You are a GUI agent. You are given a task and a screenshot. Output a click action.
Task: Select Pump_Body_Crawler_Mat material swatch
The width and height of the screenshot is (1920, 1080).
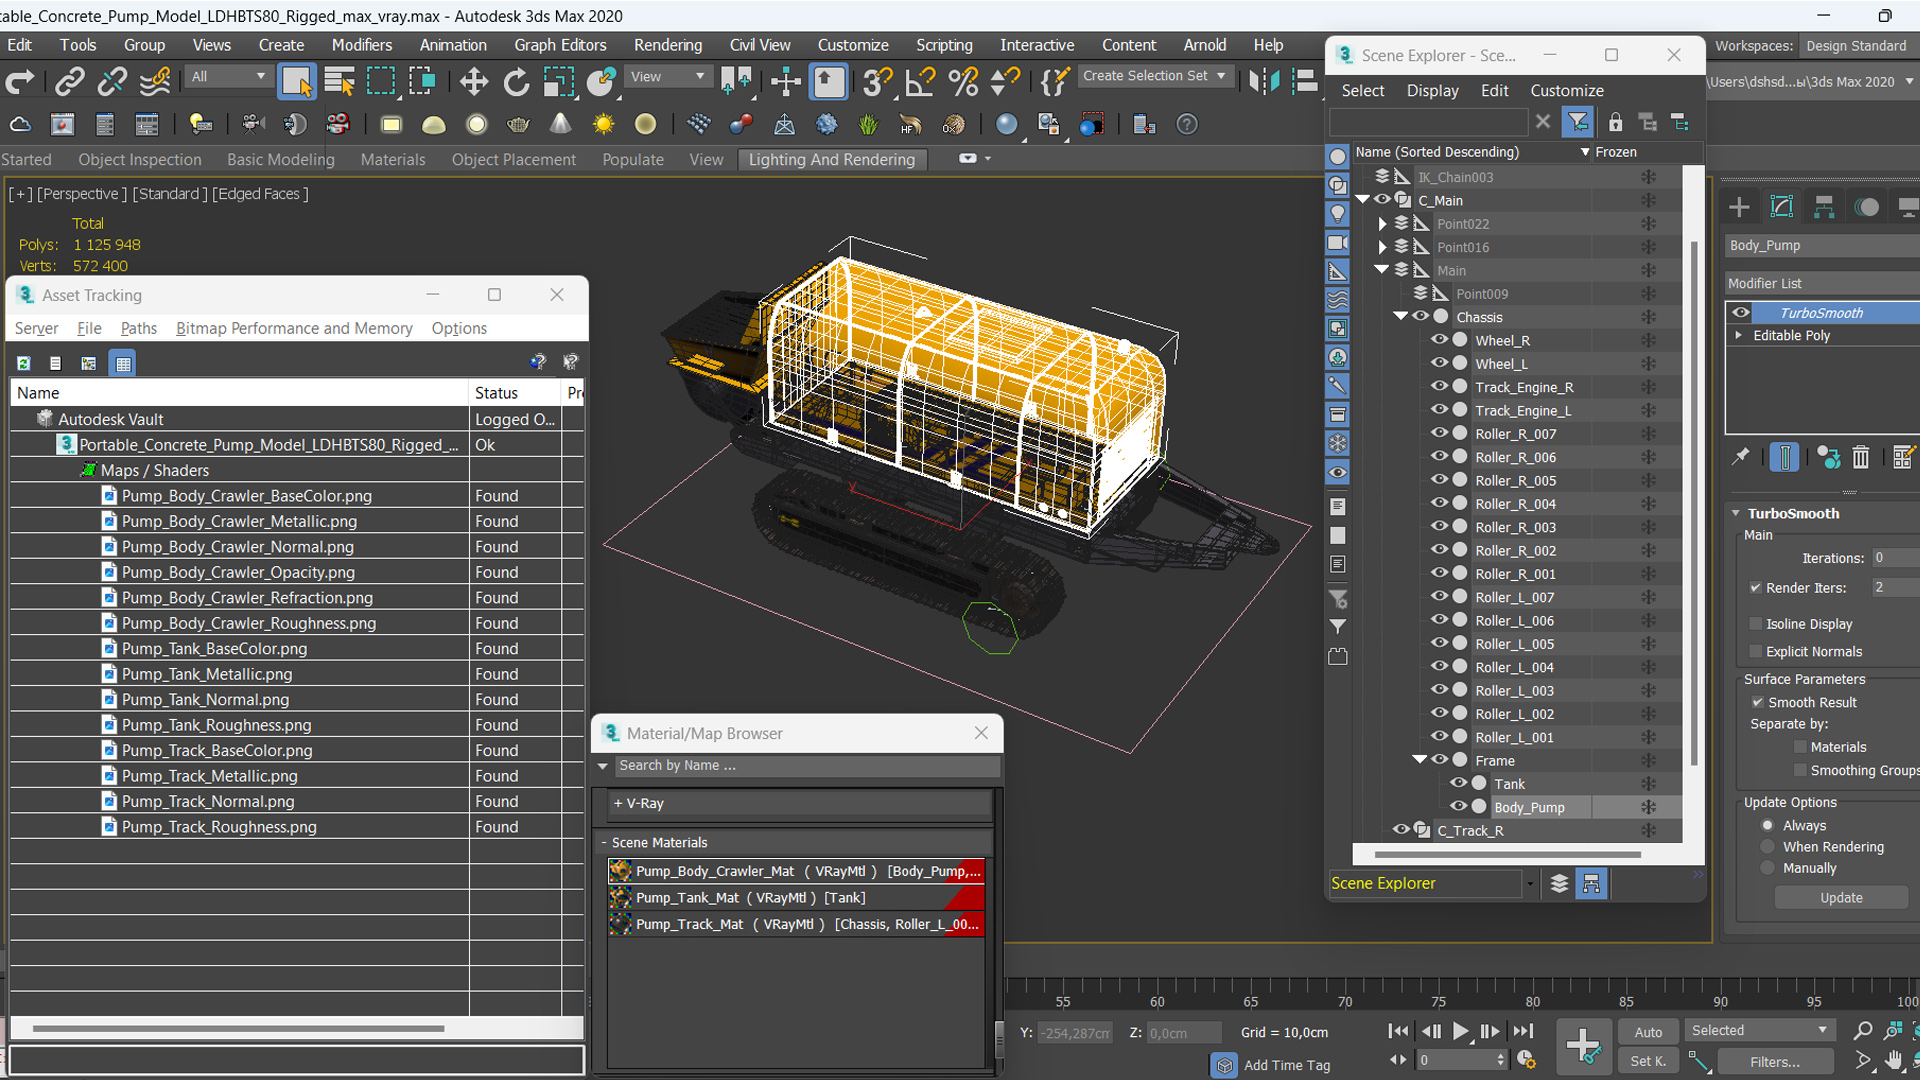click(x=620, y=871)
